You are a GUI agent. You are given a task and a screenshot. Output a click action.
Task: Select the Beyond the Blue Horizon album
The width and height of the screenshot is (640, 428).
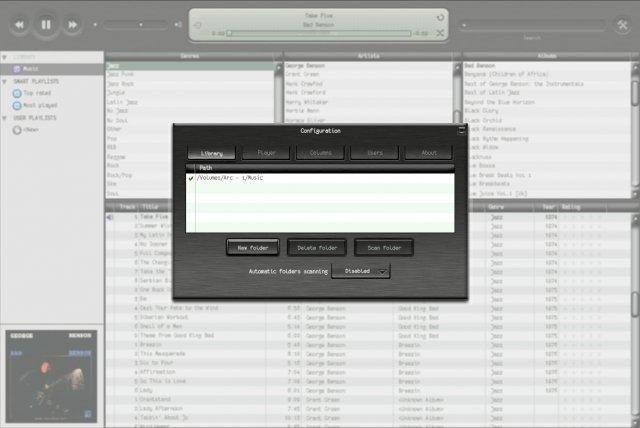click(547, 102)
